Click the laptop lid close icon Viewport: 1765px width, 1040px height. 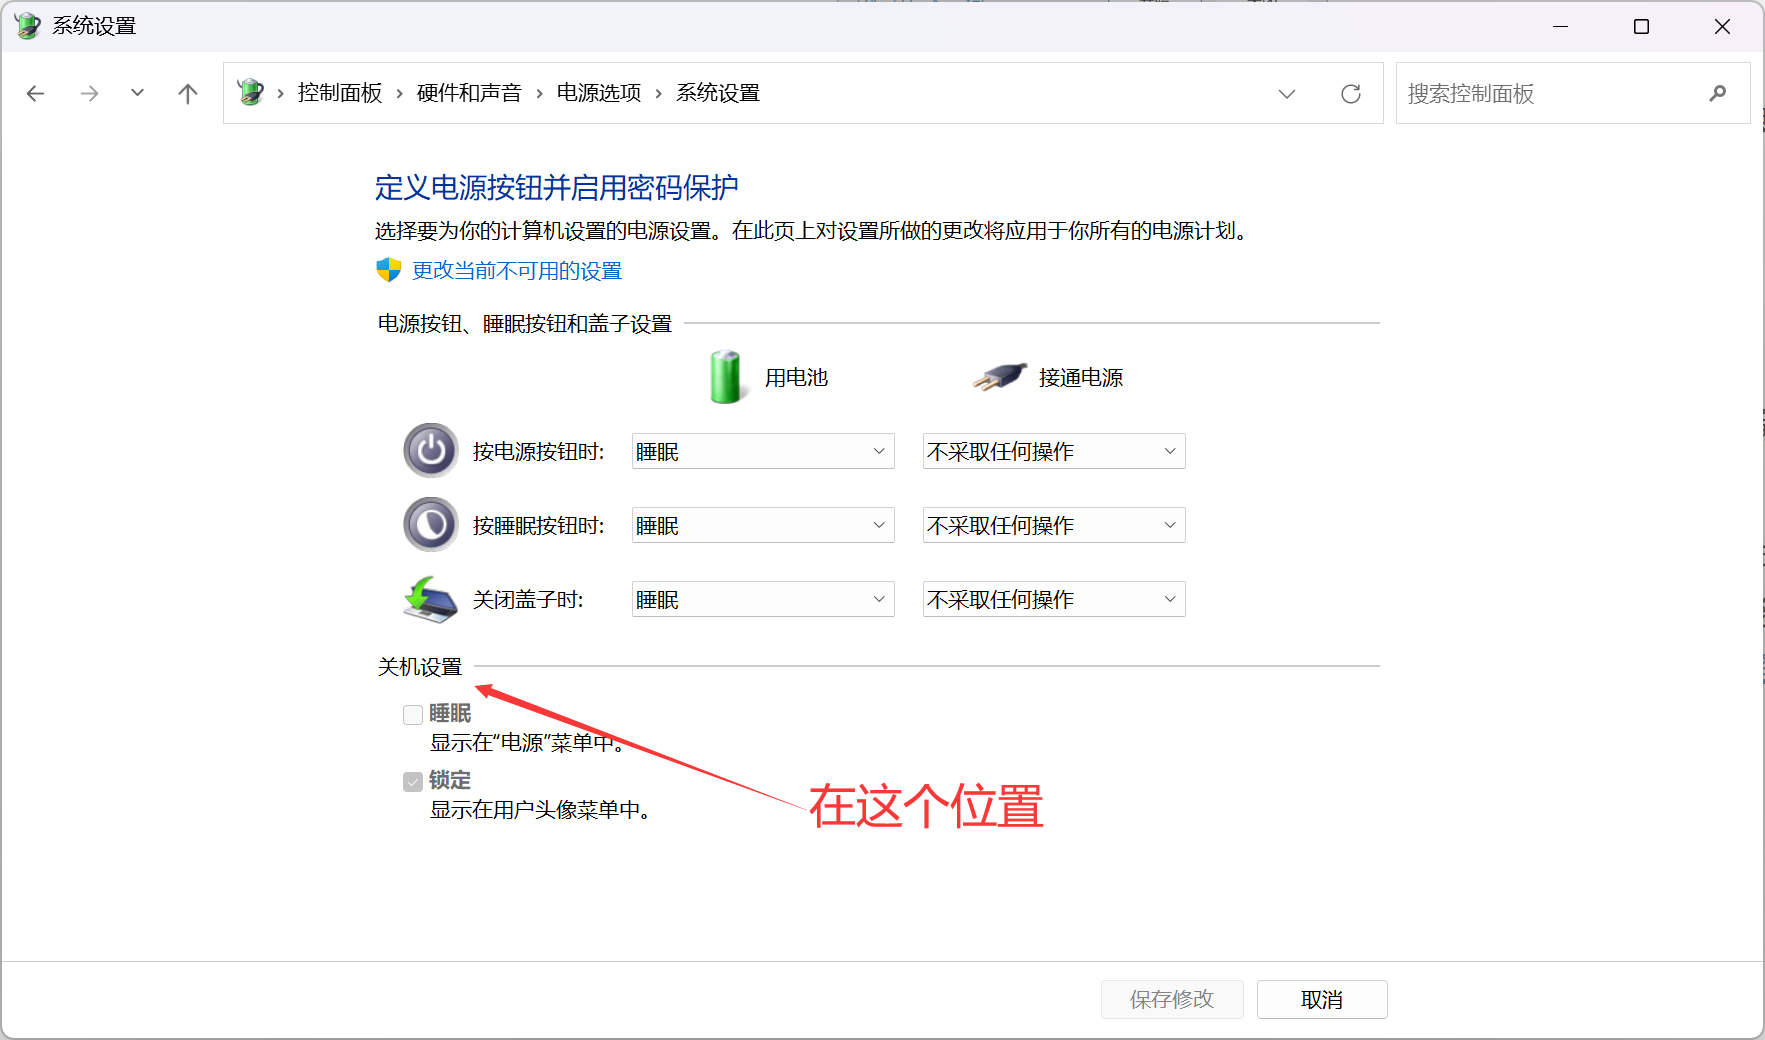(x=430, y=599)
